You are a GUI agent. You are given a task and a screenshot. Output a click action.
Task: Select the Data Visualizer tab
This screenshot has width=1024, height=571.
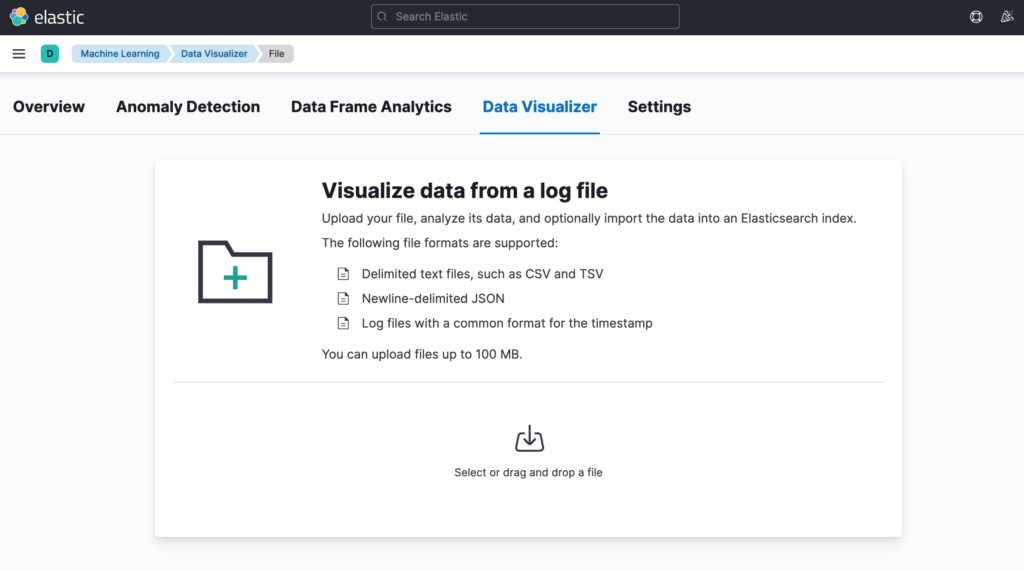pos(539,106)
